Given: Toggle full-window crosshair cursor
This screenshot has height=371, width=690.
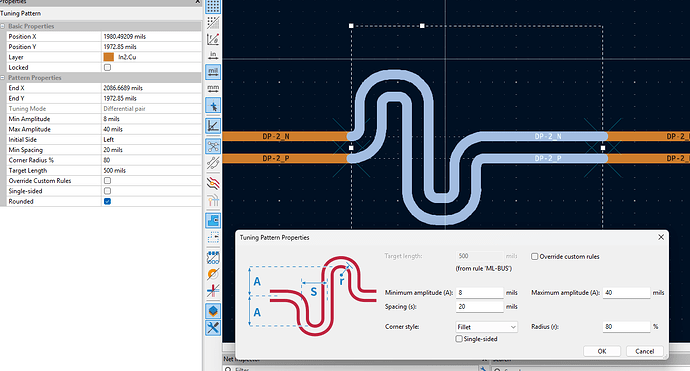Looking at the screenshot, I should (x=213, y=106).
